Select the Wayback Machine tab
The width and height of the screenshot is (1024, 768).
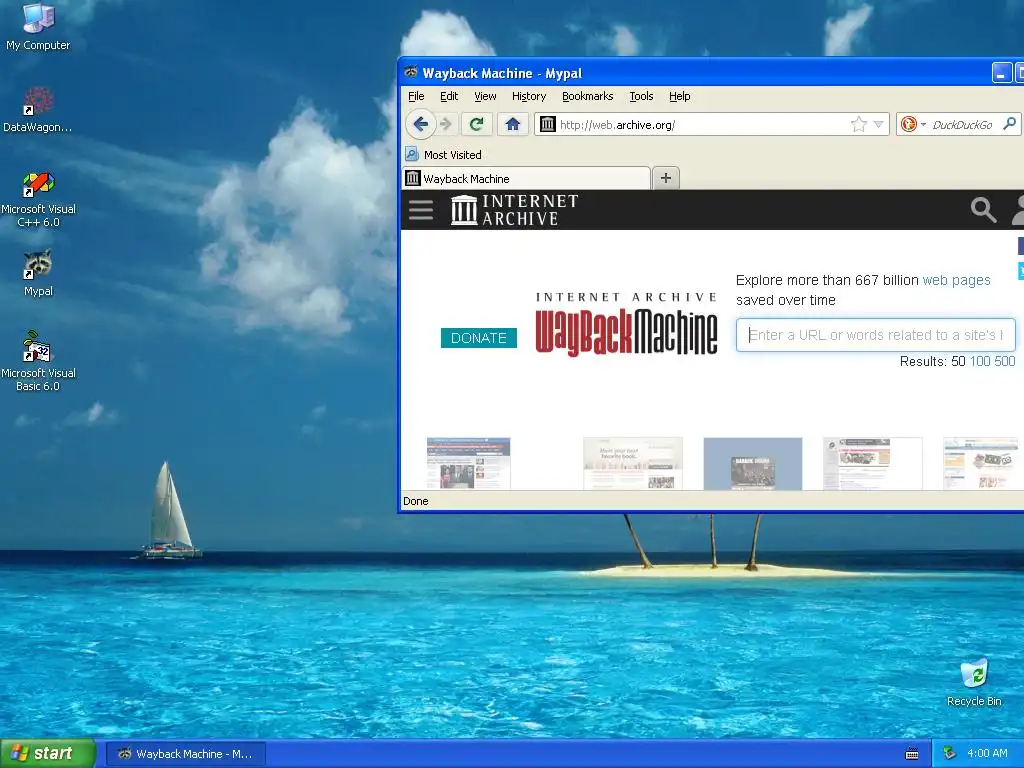(526, 178)
